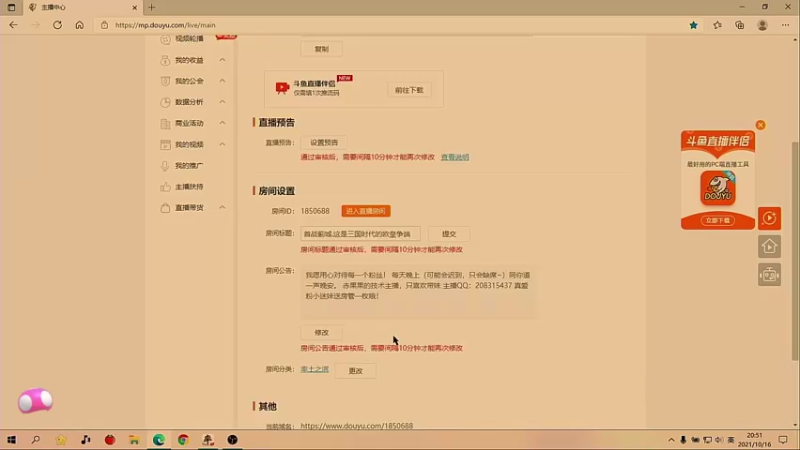Click the volume icon in system tray
Image resolution: width=800 pixels, height=450 pixels.
(719, 440)
